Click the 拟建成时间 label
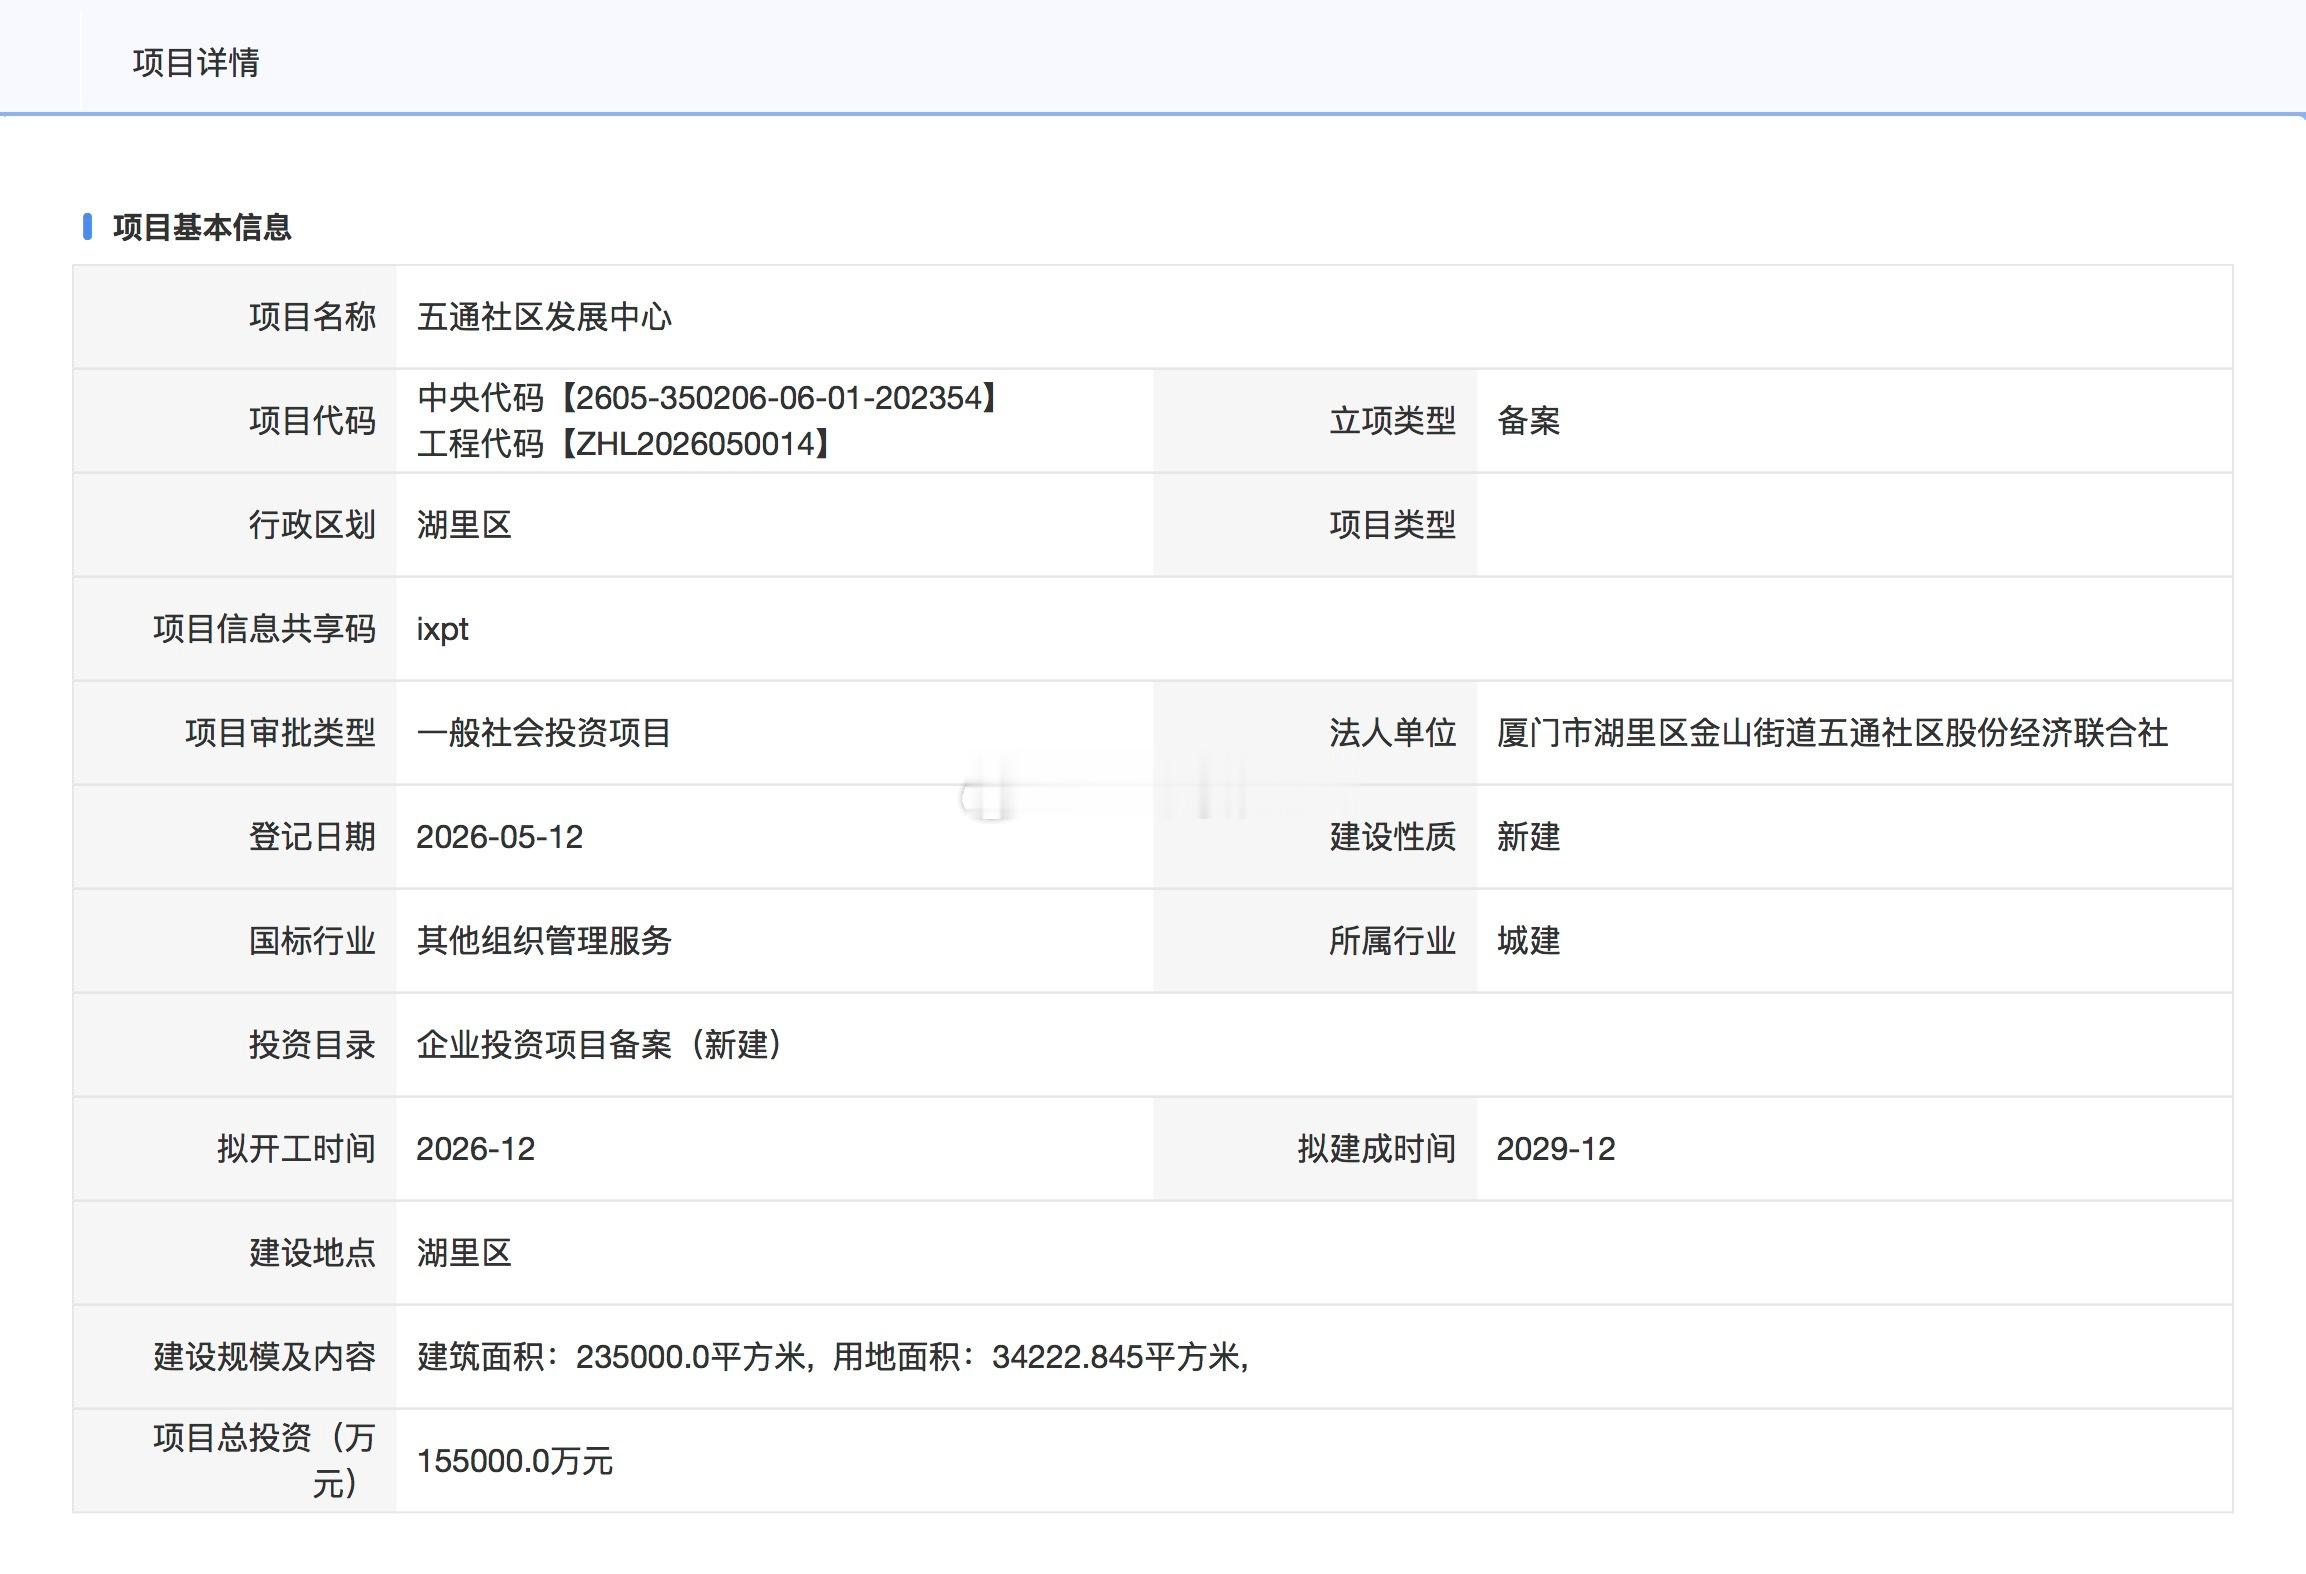2306x1574 pixels. 1376,1149
